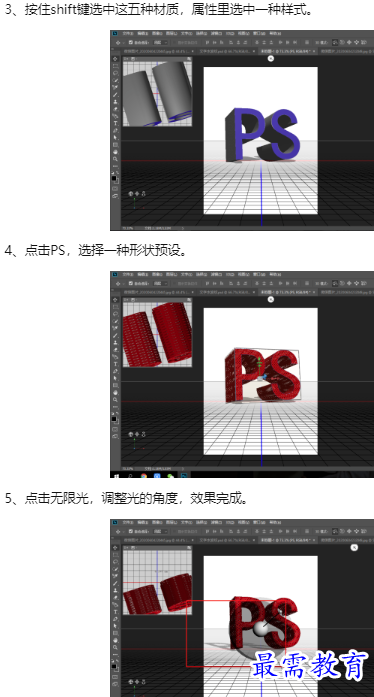This screenshot has height=697, width=374.
Task: Click foreground color swatch in step 3 toolbar
Action: [x=114, y=178]
